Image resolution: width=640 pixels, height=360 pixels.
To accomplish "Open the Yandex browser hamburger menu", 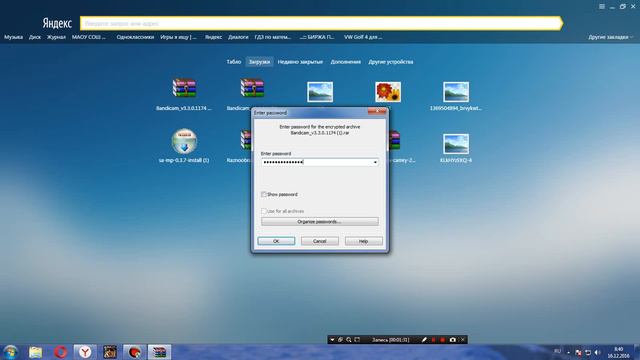I will point(602,7).
